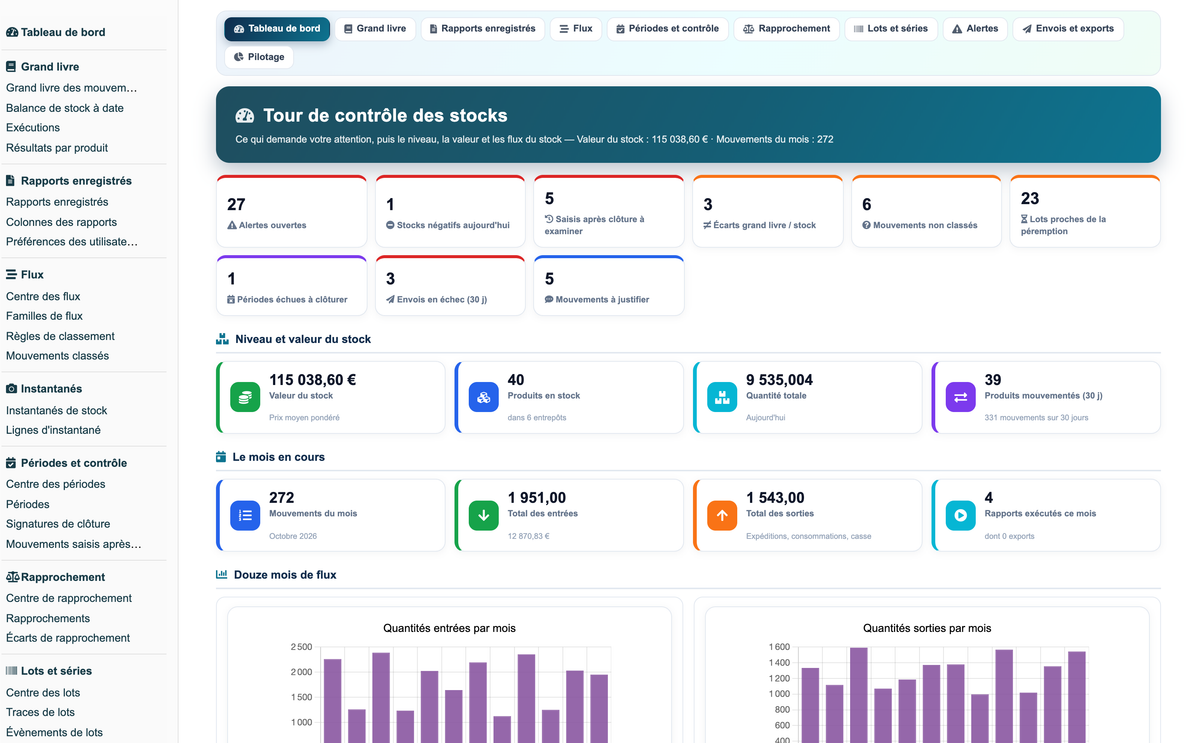Click the warning triangle on Alertes ouvertes card
1200x743 pixels.
(x=232, y=225)
